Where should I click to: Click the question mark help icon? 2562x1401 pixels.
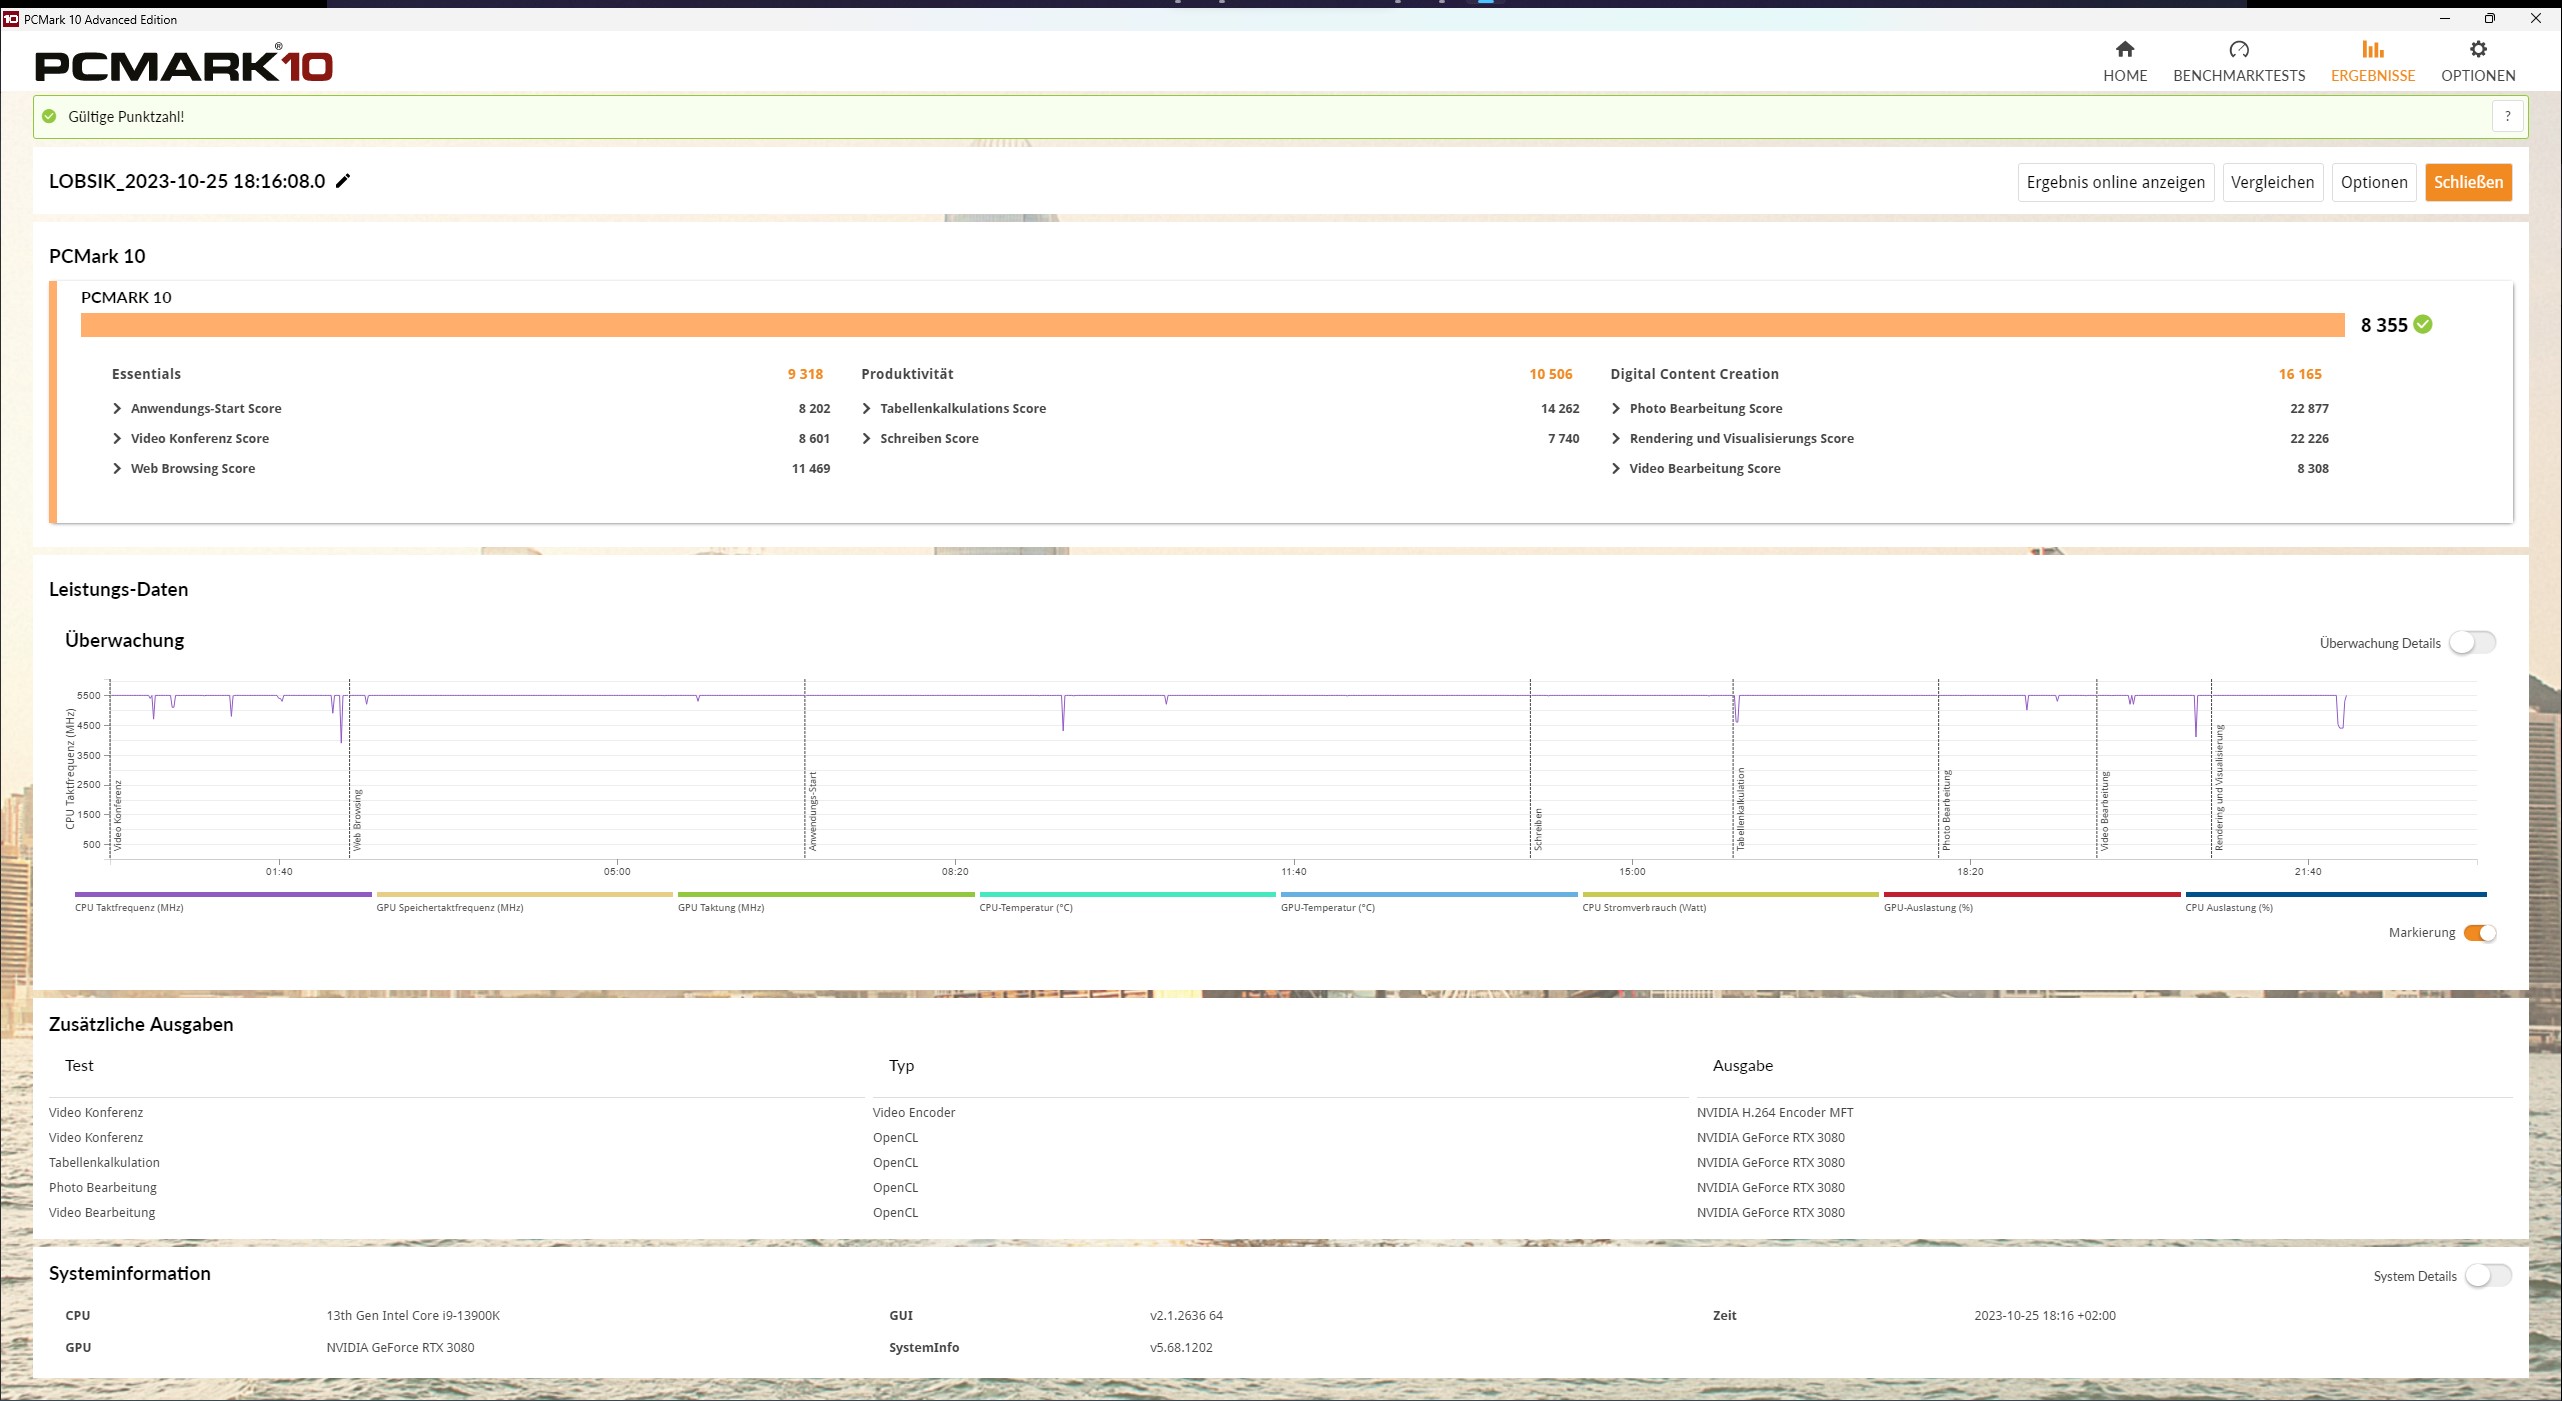point(2507,116)
